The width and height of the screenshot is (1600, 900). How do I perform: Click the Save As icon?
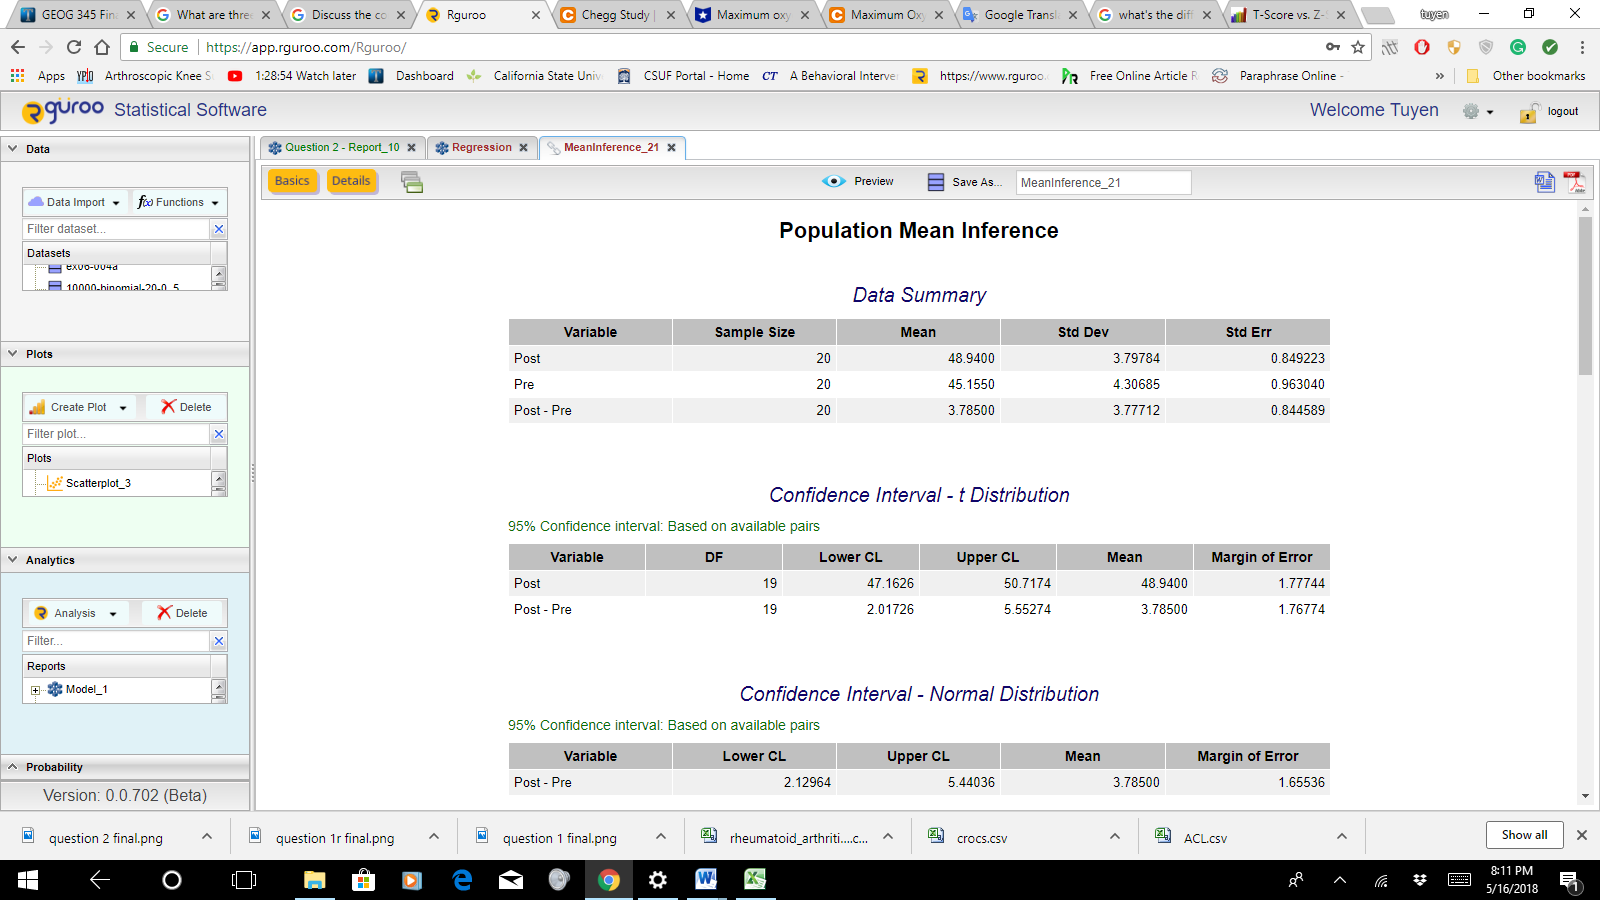coord(936,182)
